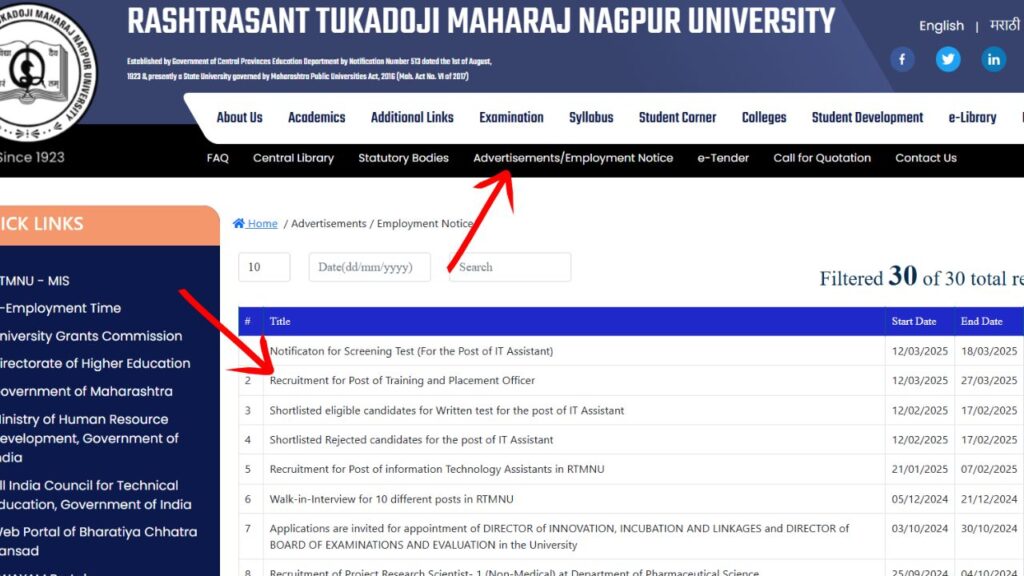Open the e-Employment Time quick link
The width and height of the screenshot is (1024, 576).
coord(61,308)
